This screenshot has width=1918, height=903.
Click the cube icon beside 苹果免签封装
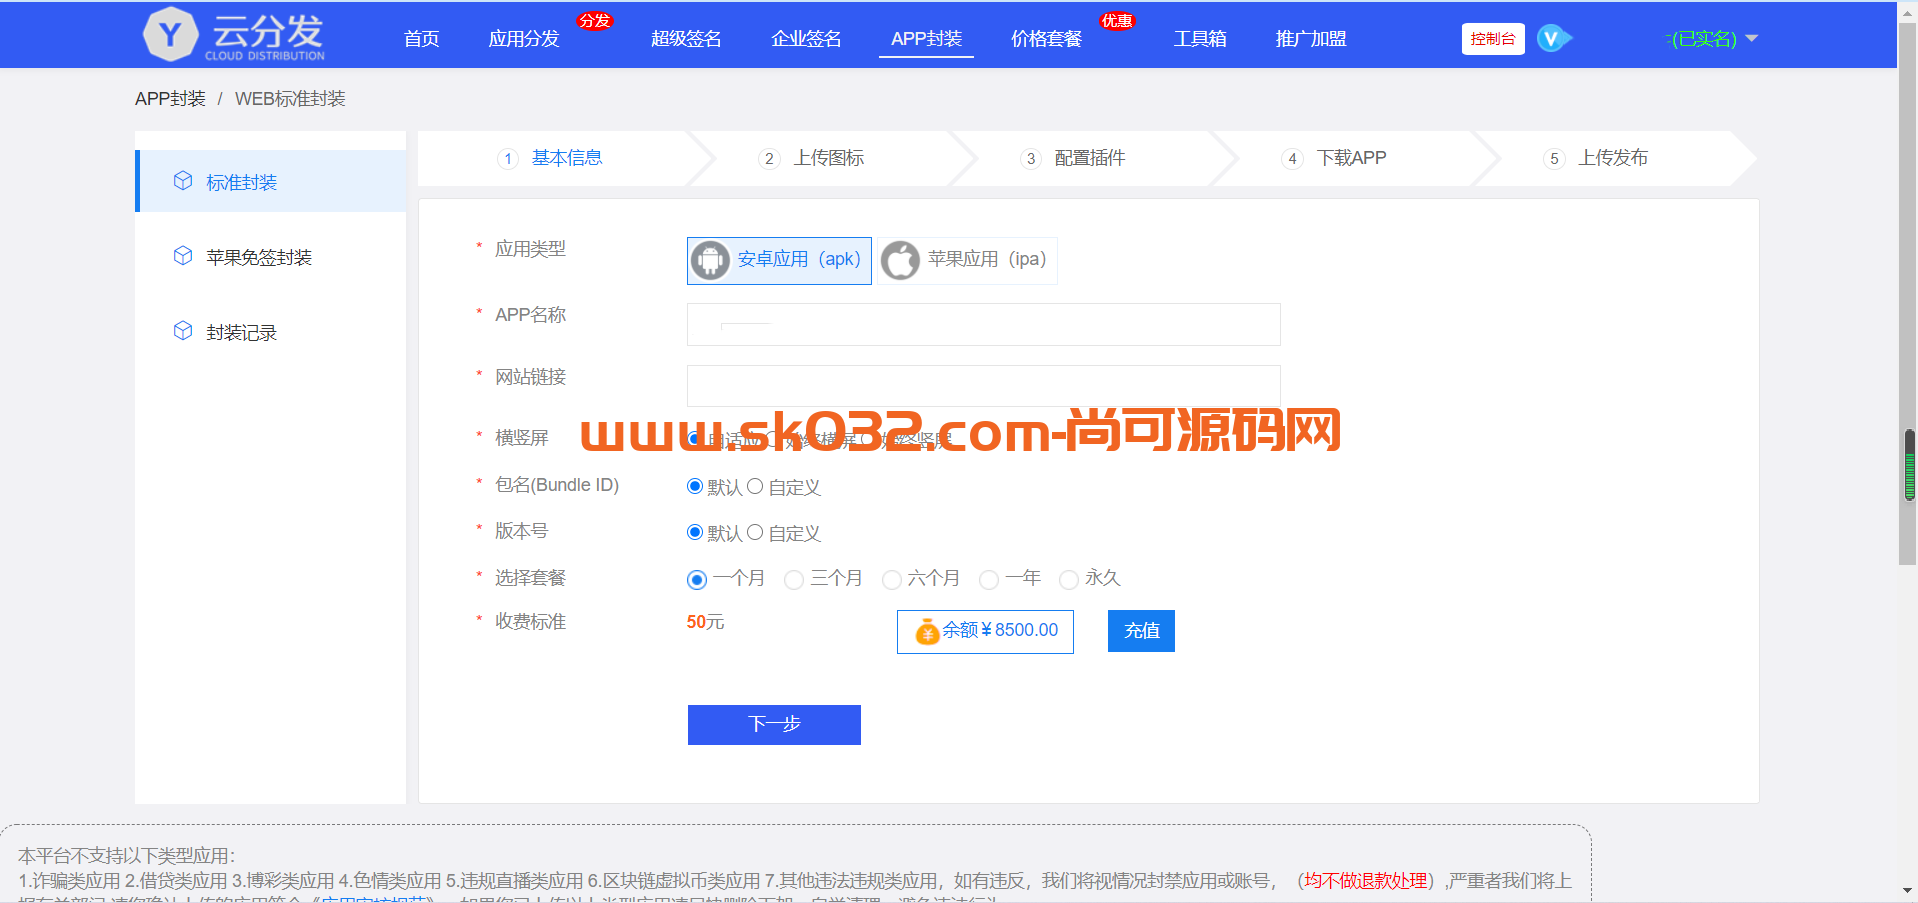(x=183, y=256)
